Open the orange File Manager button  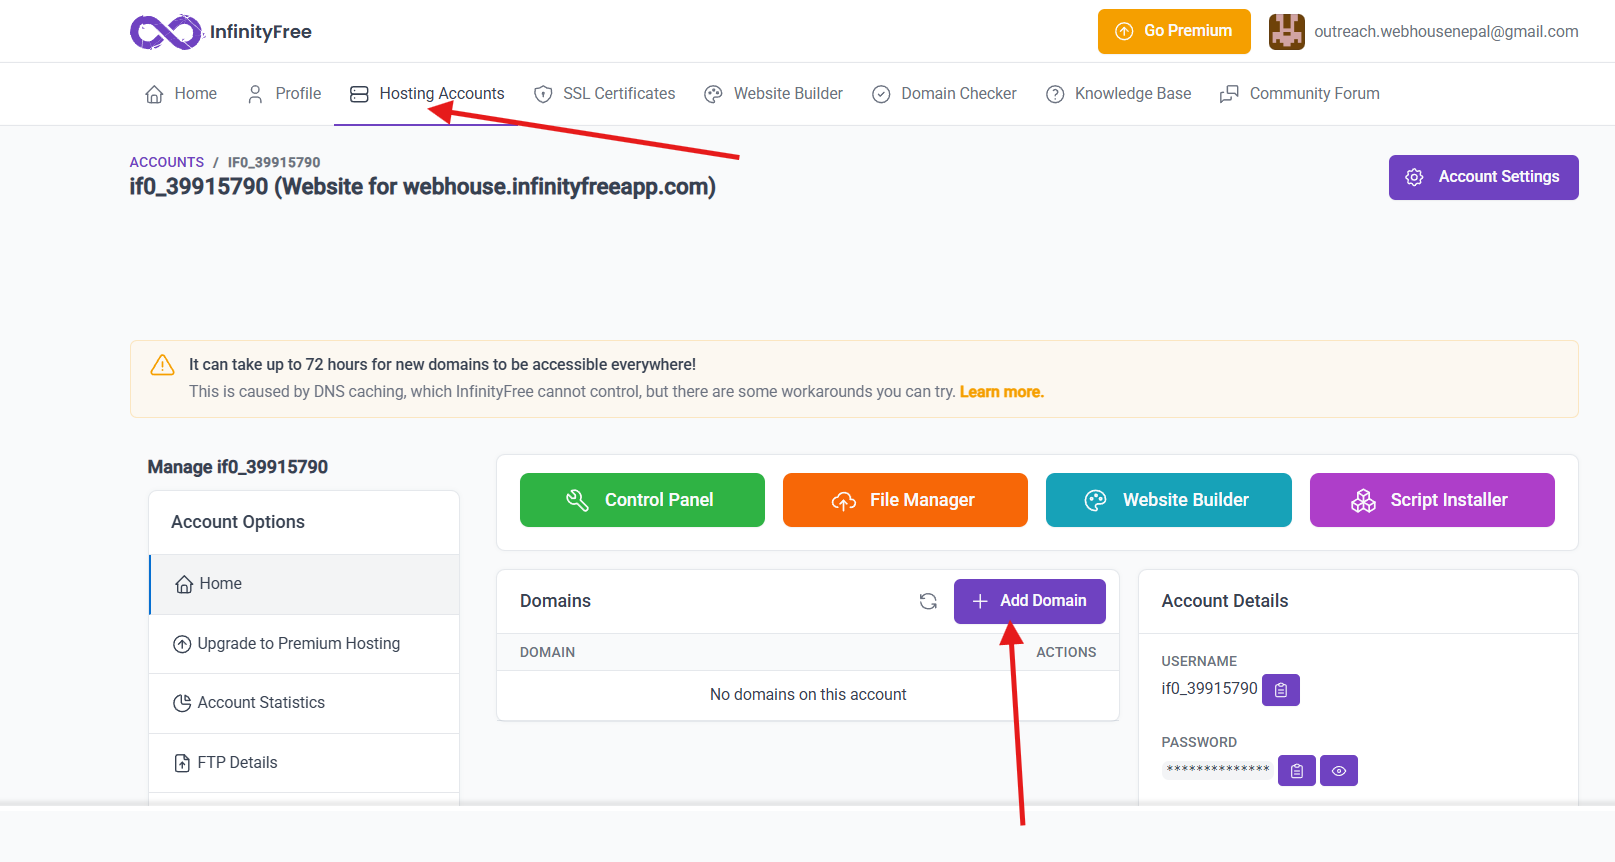tap(905, 500)
